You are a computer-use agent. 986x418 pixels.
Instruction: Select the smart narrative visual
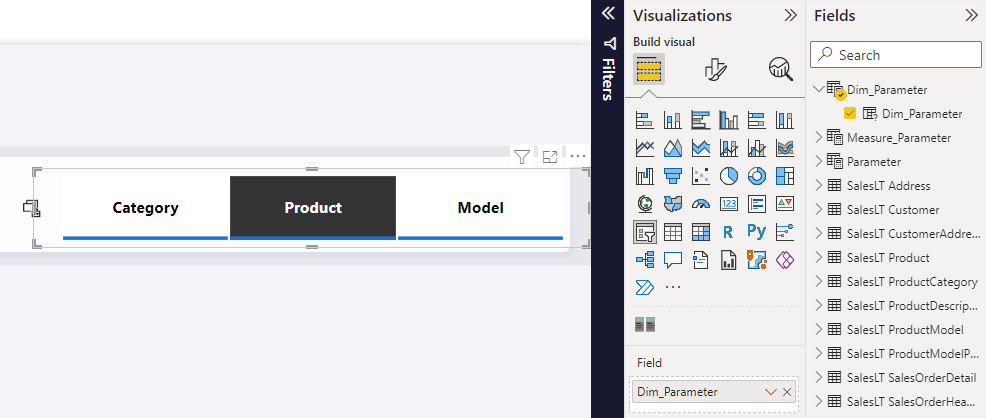(701, 260)
